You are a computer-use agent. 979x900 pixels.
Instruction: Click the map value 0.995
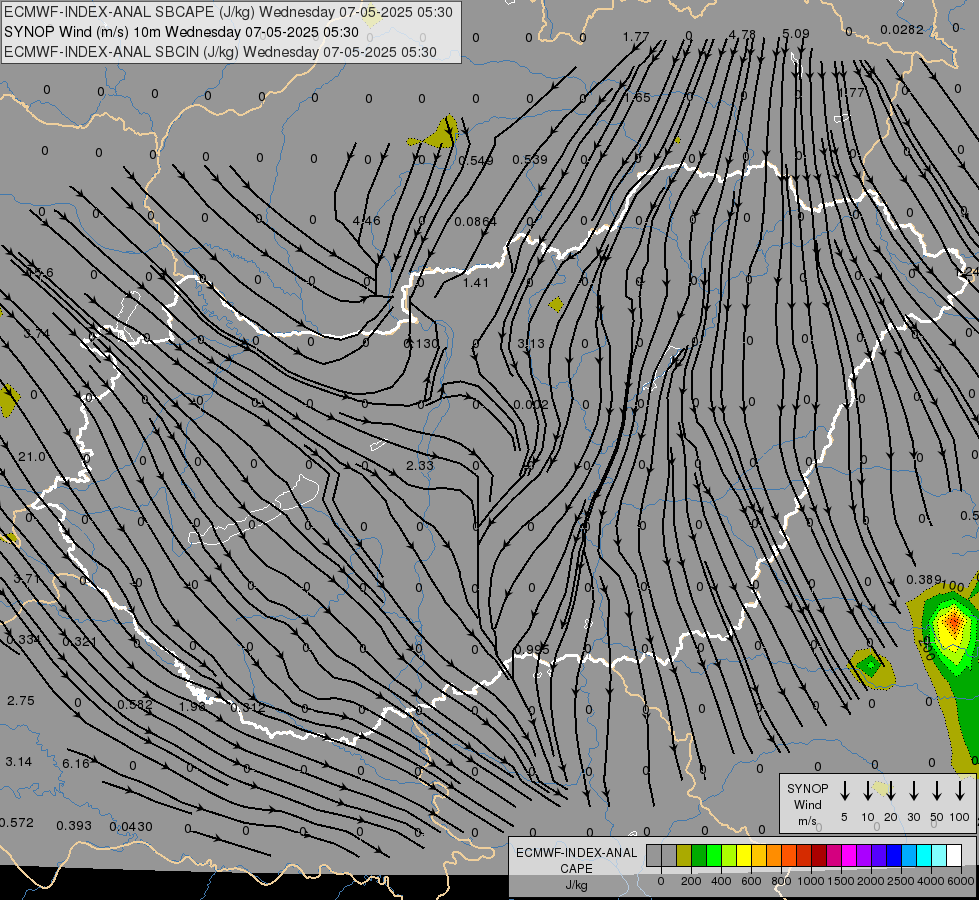pos(532,650)
